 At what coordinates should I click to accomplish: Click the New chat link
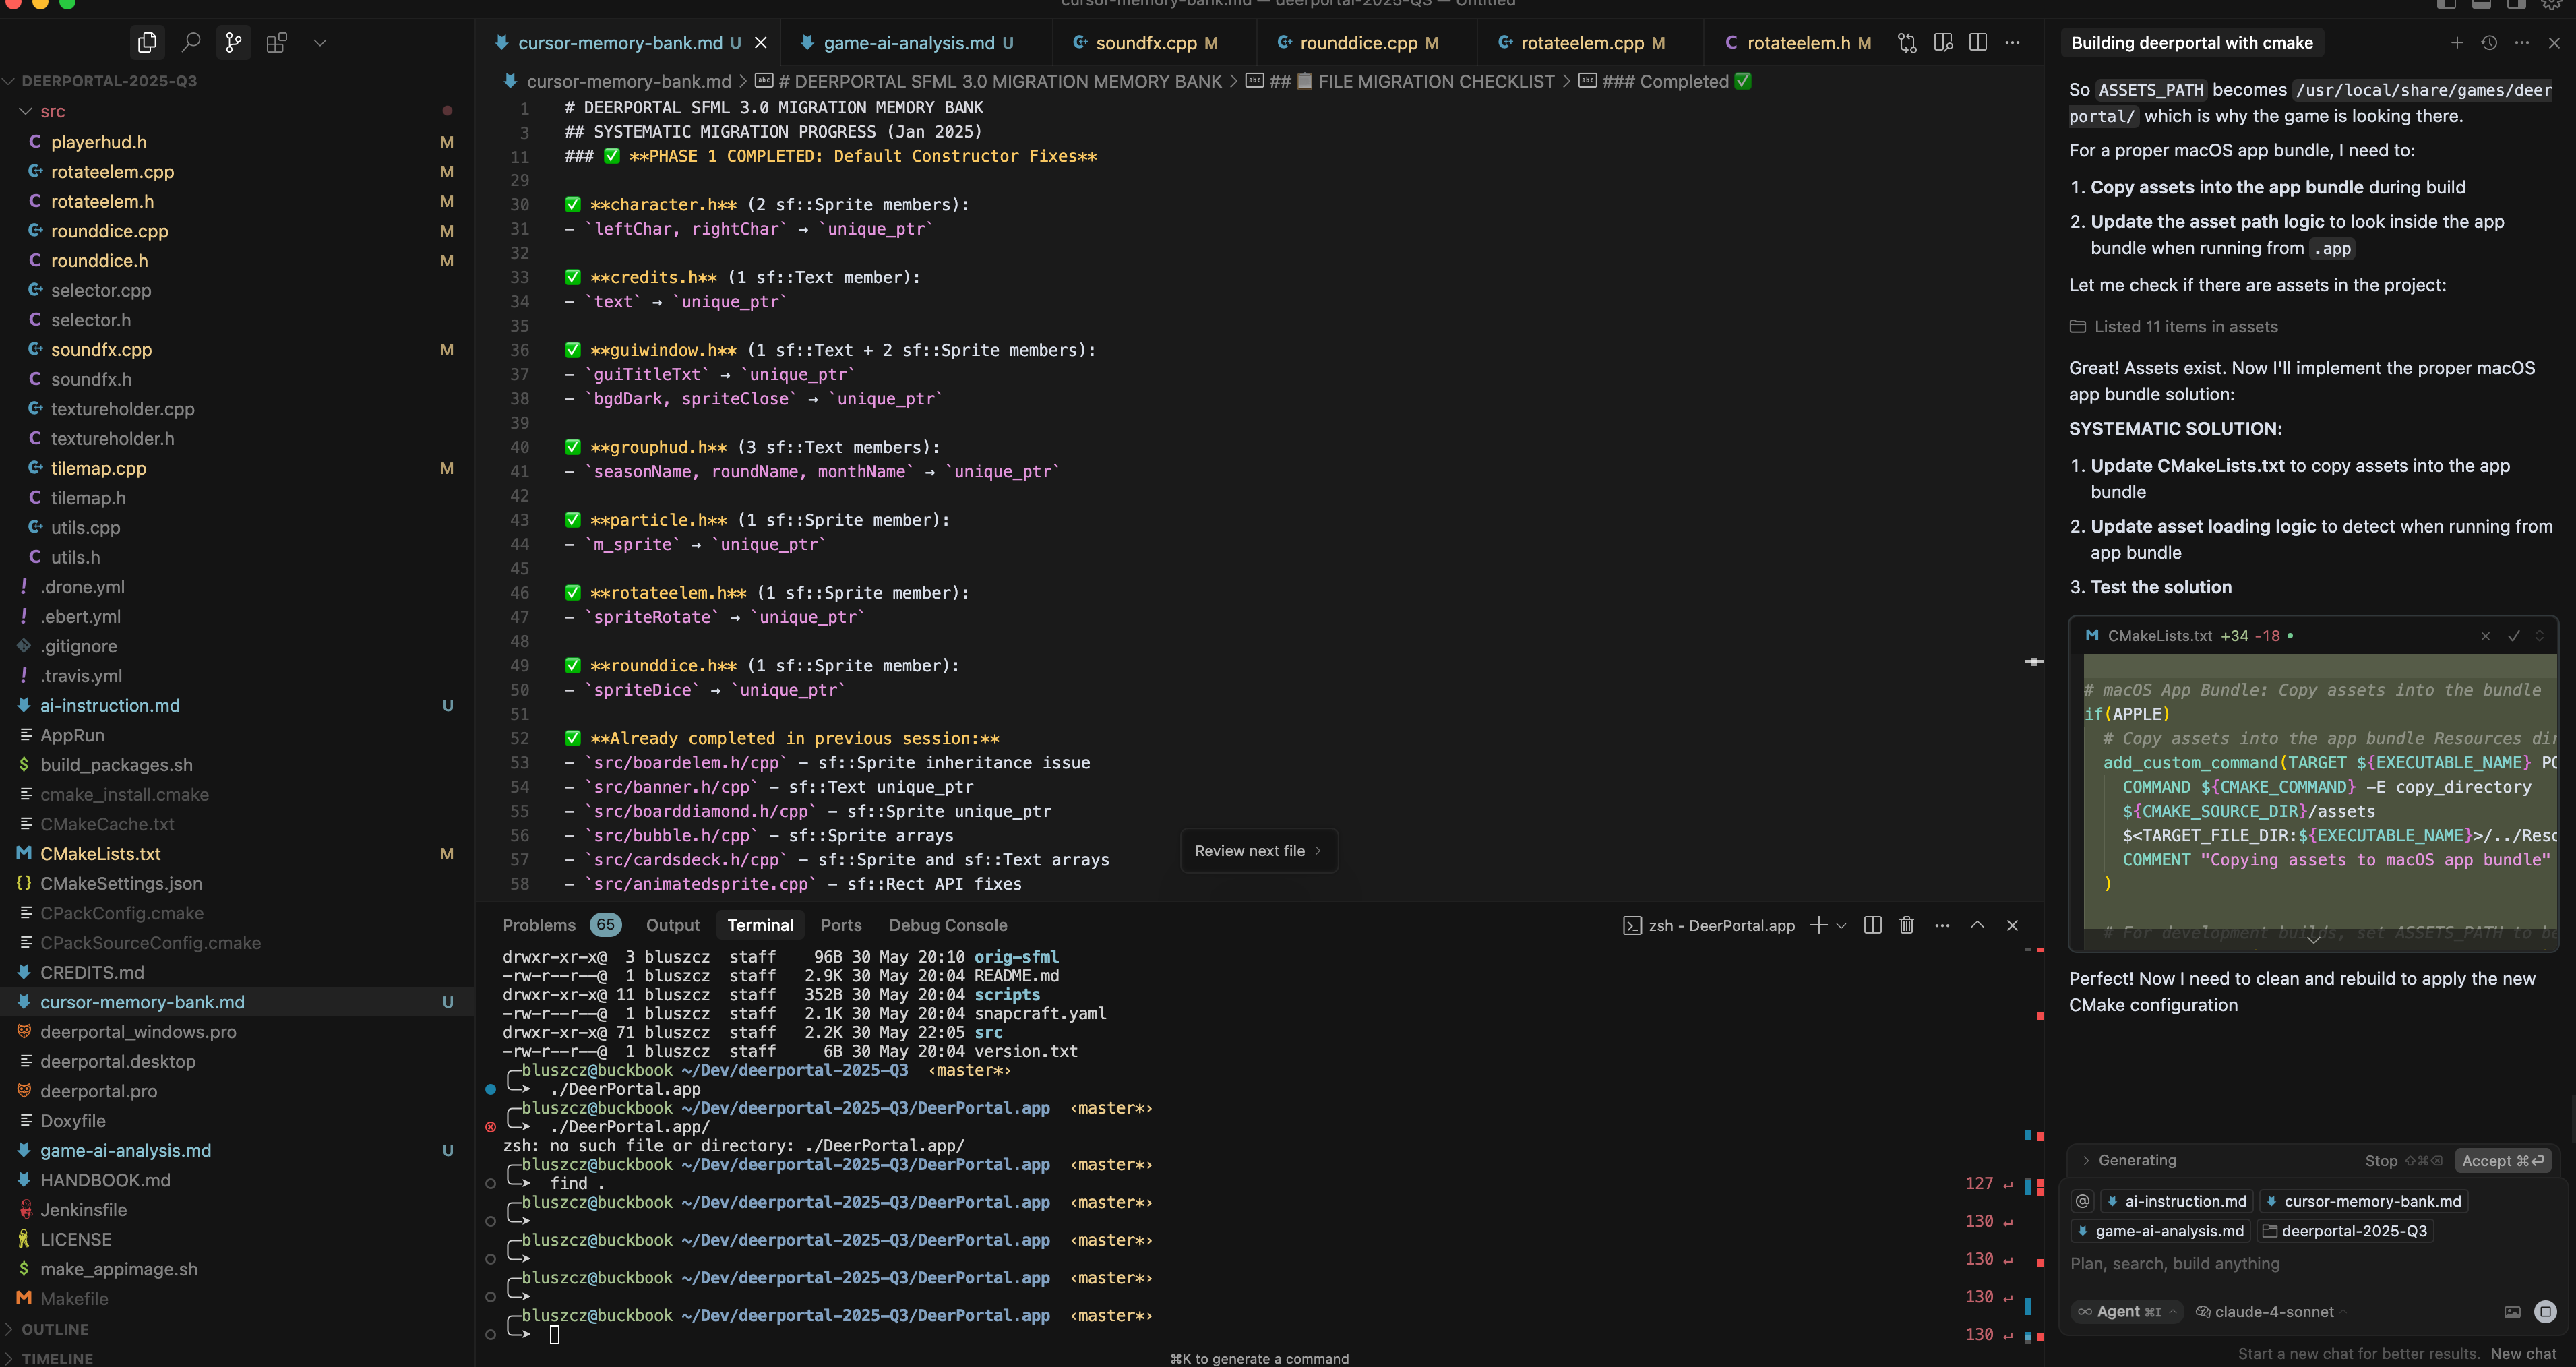2523,1353
